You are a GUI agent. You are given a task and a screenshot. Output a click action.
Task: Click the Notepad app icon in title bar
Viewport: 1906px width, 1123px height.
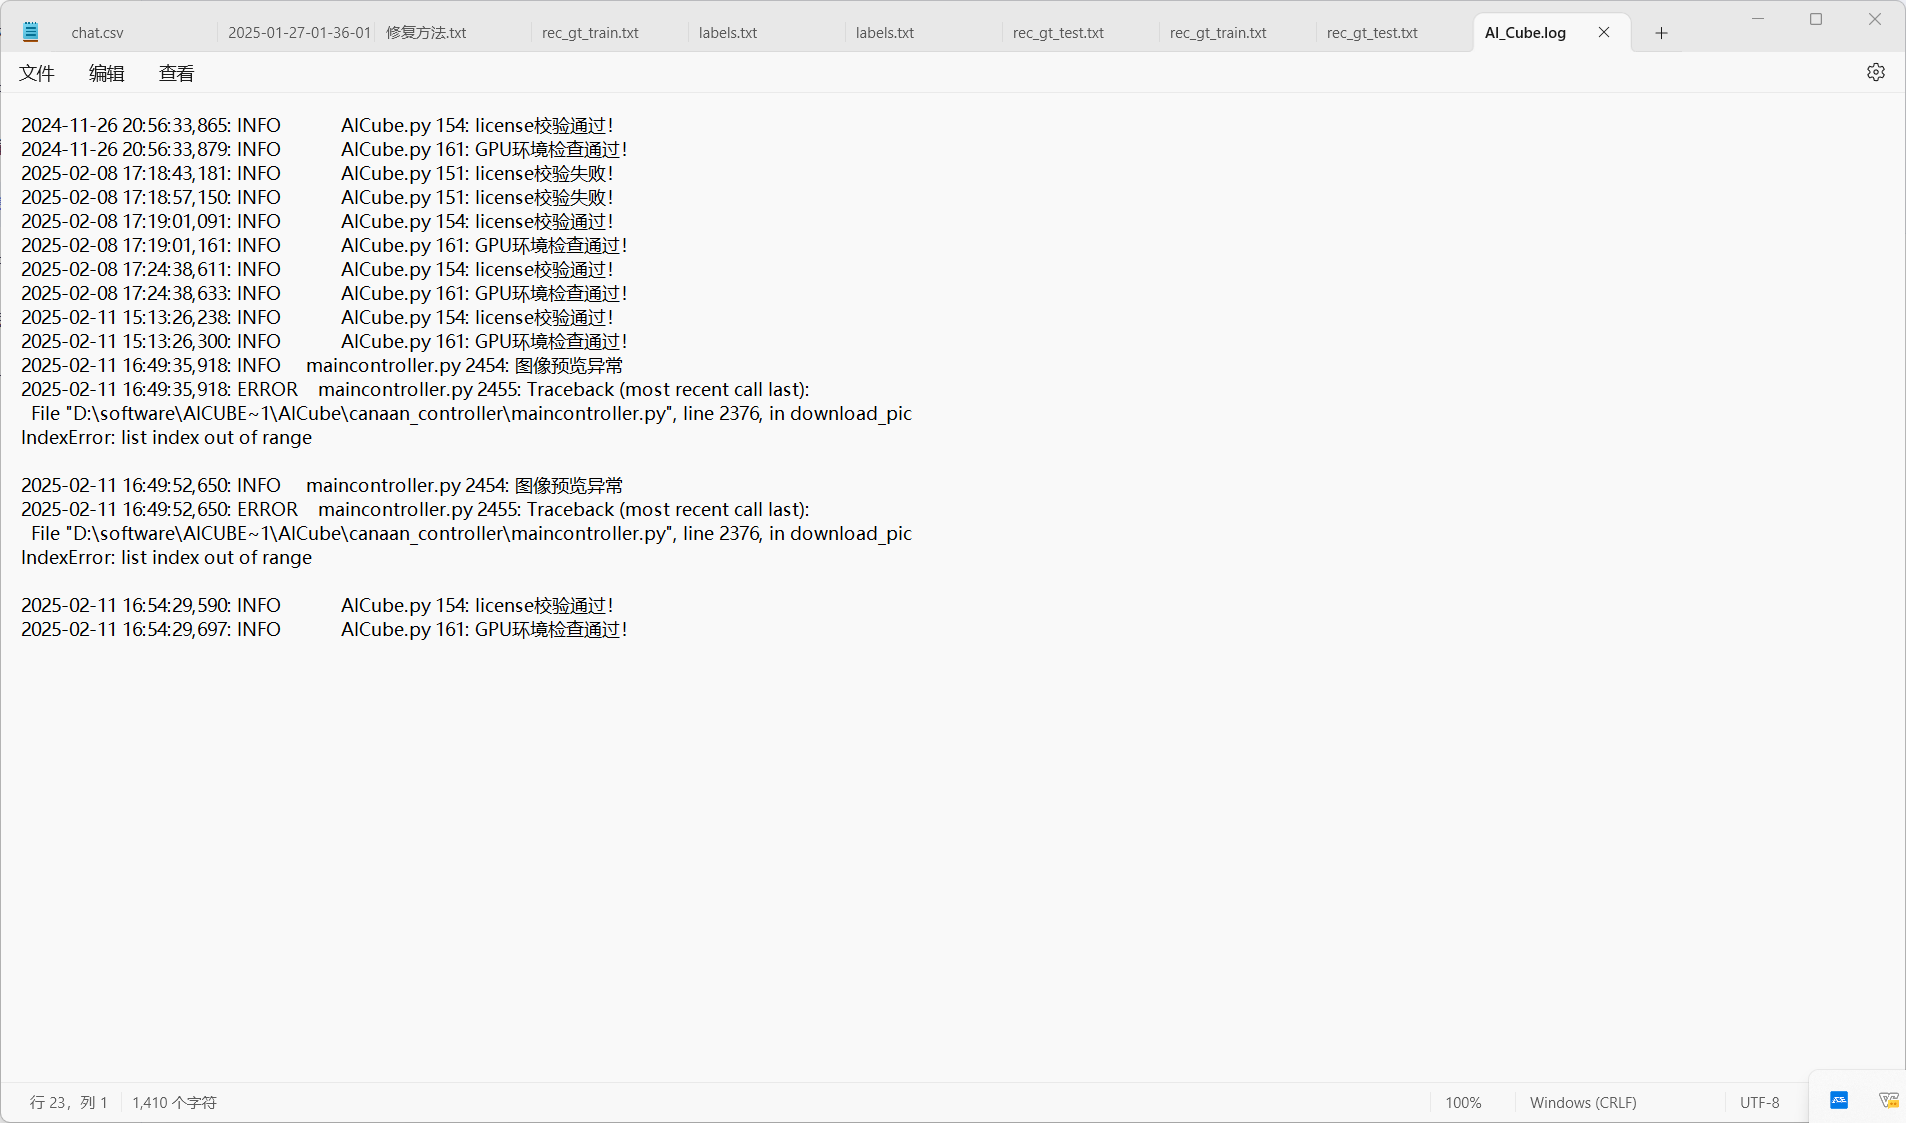pos(31,32)
